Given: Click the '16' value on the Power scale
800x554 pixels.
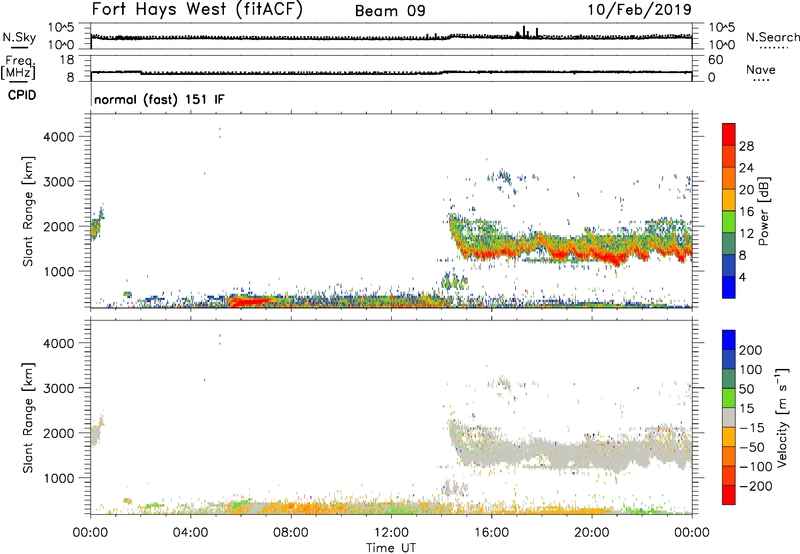Looking at the screenshot, I should click(746, 212).
